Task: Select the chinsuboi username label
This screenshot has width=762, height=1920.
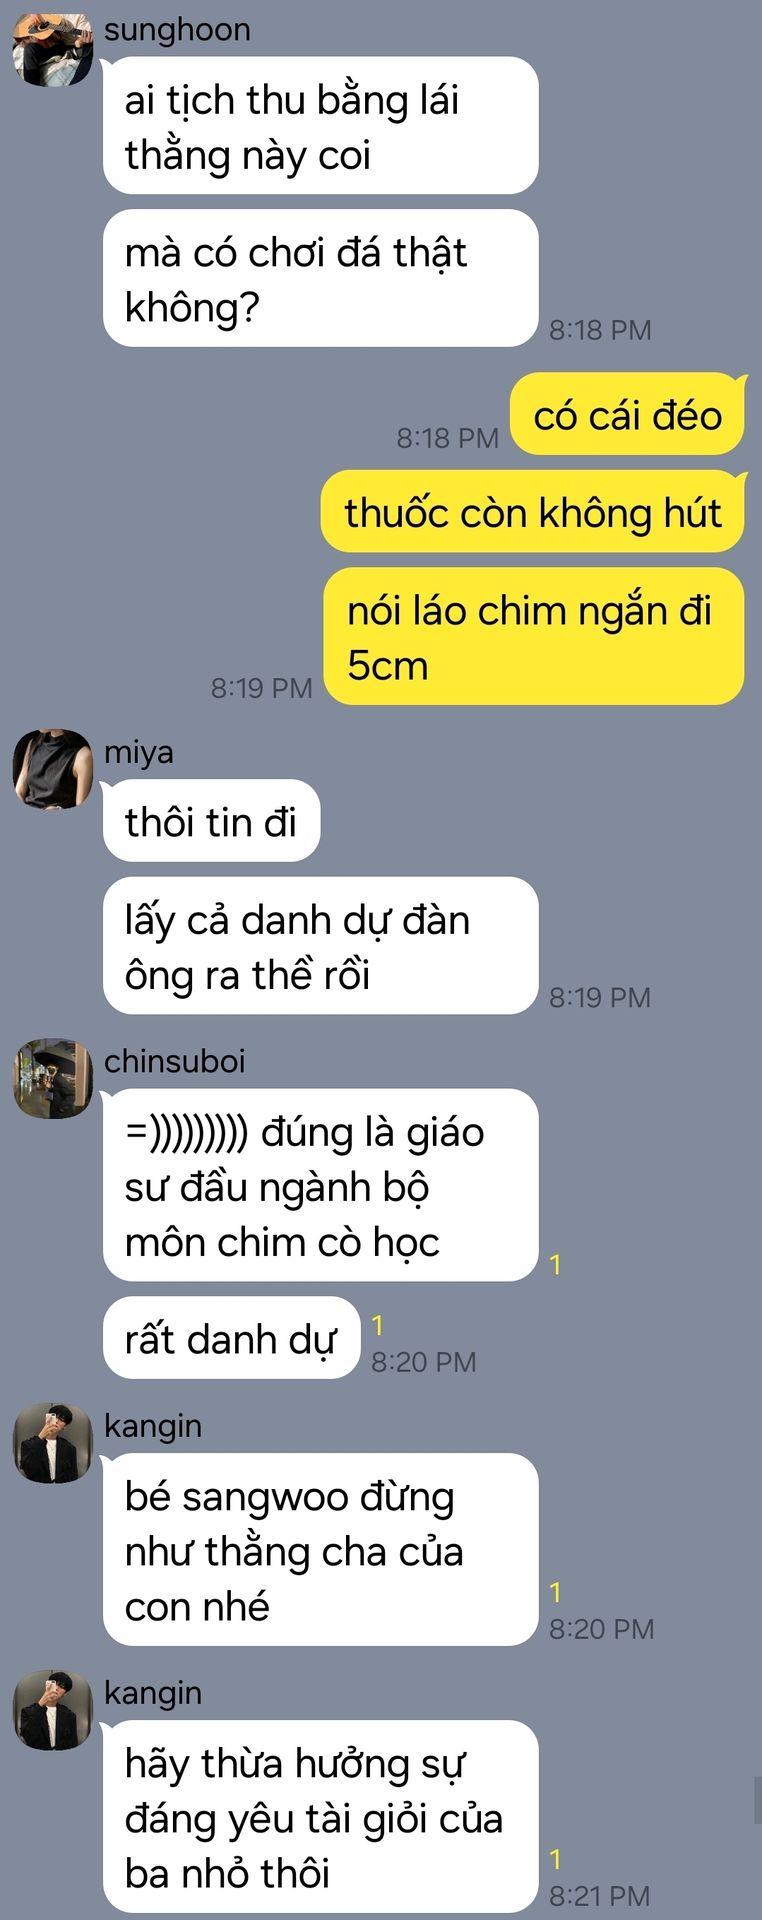Action: 175,1061
